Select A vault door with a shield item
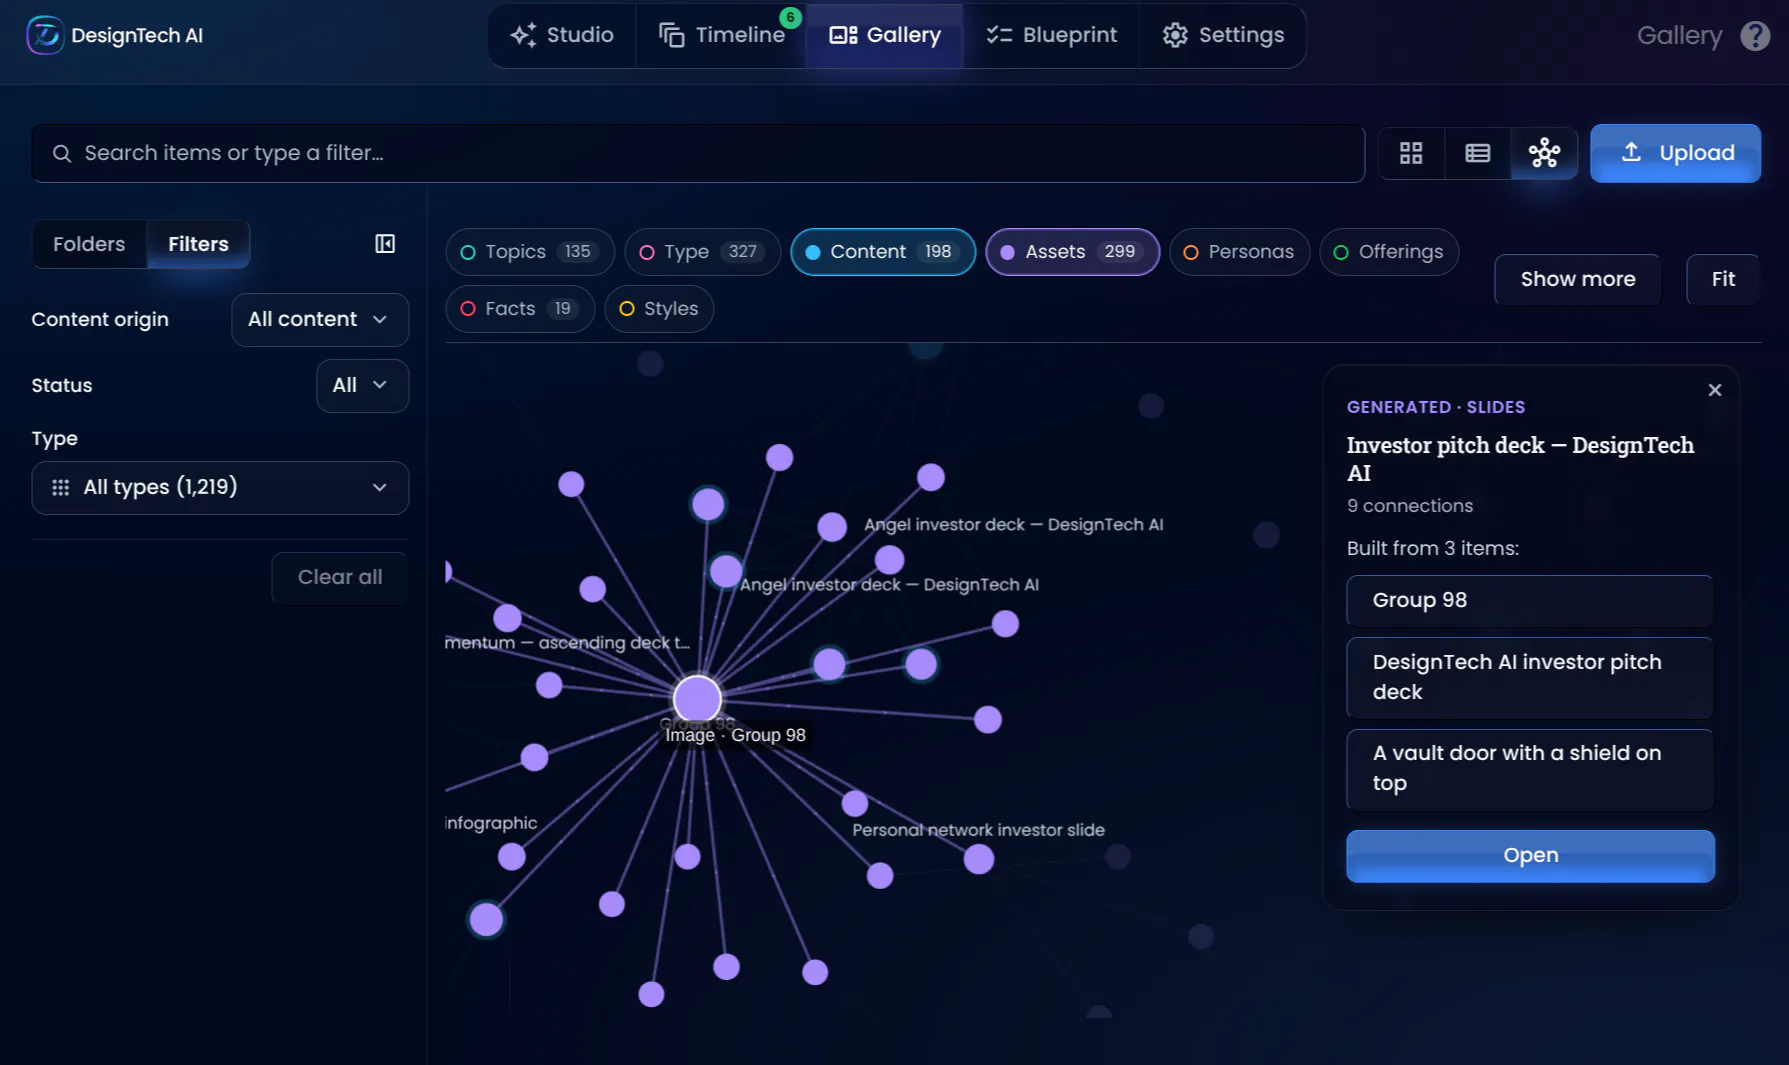This screenshot has width=1789, height=1065. coord(1530,769)
